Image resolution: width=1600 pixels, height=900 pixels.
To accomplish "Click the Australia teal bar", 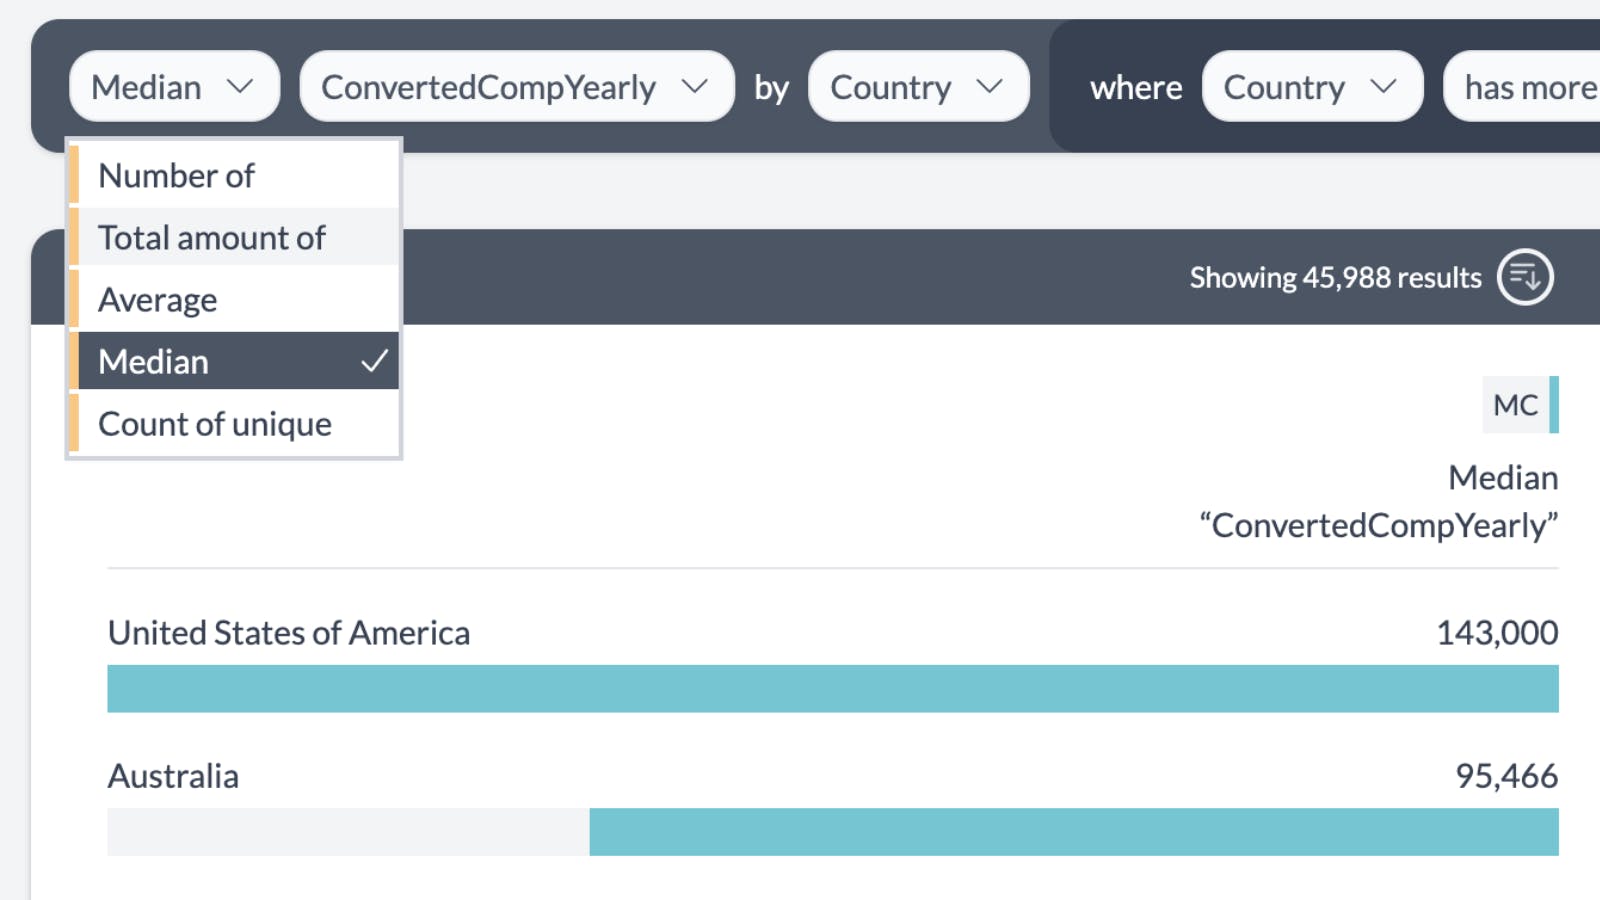I will pos(1073,832).
